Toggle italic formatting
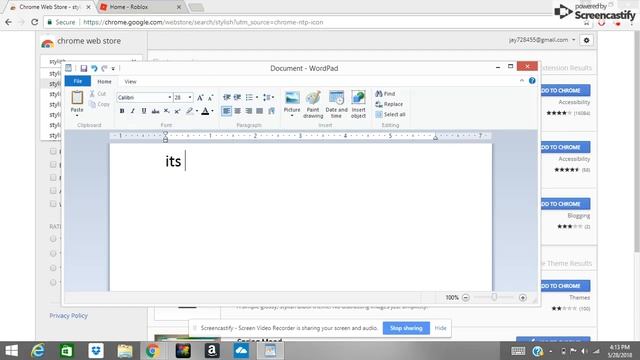640x360 pixels. point(133,111)
